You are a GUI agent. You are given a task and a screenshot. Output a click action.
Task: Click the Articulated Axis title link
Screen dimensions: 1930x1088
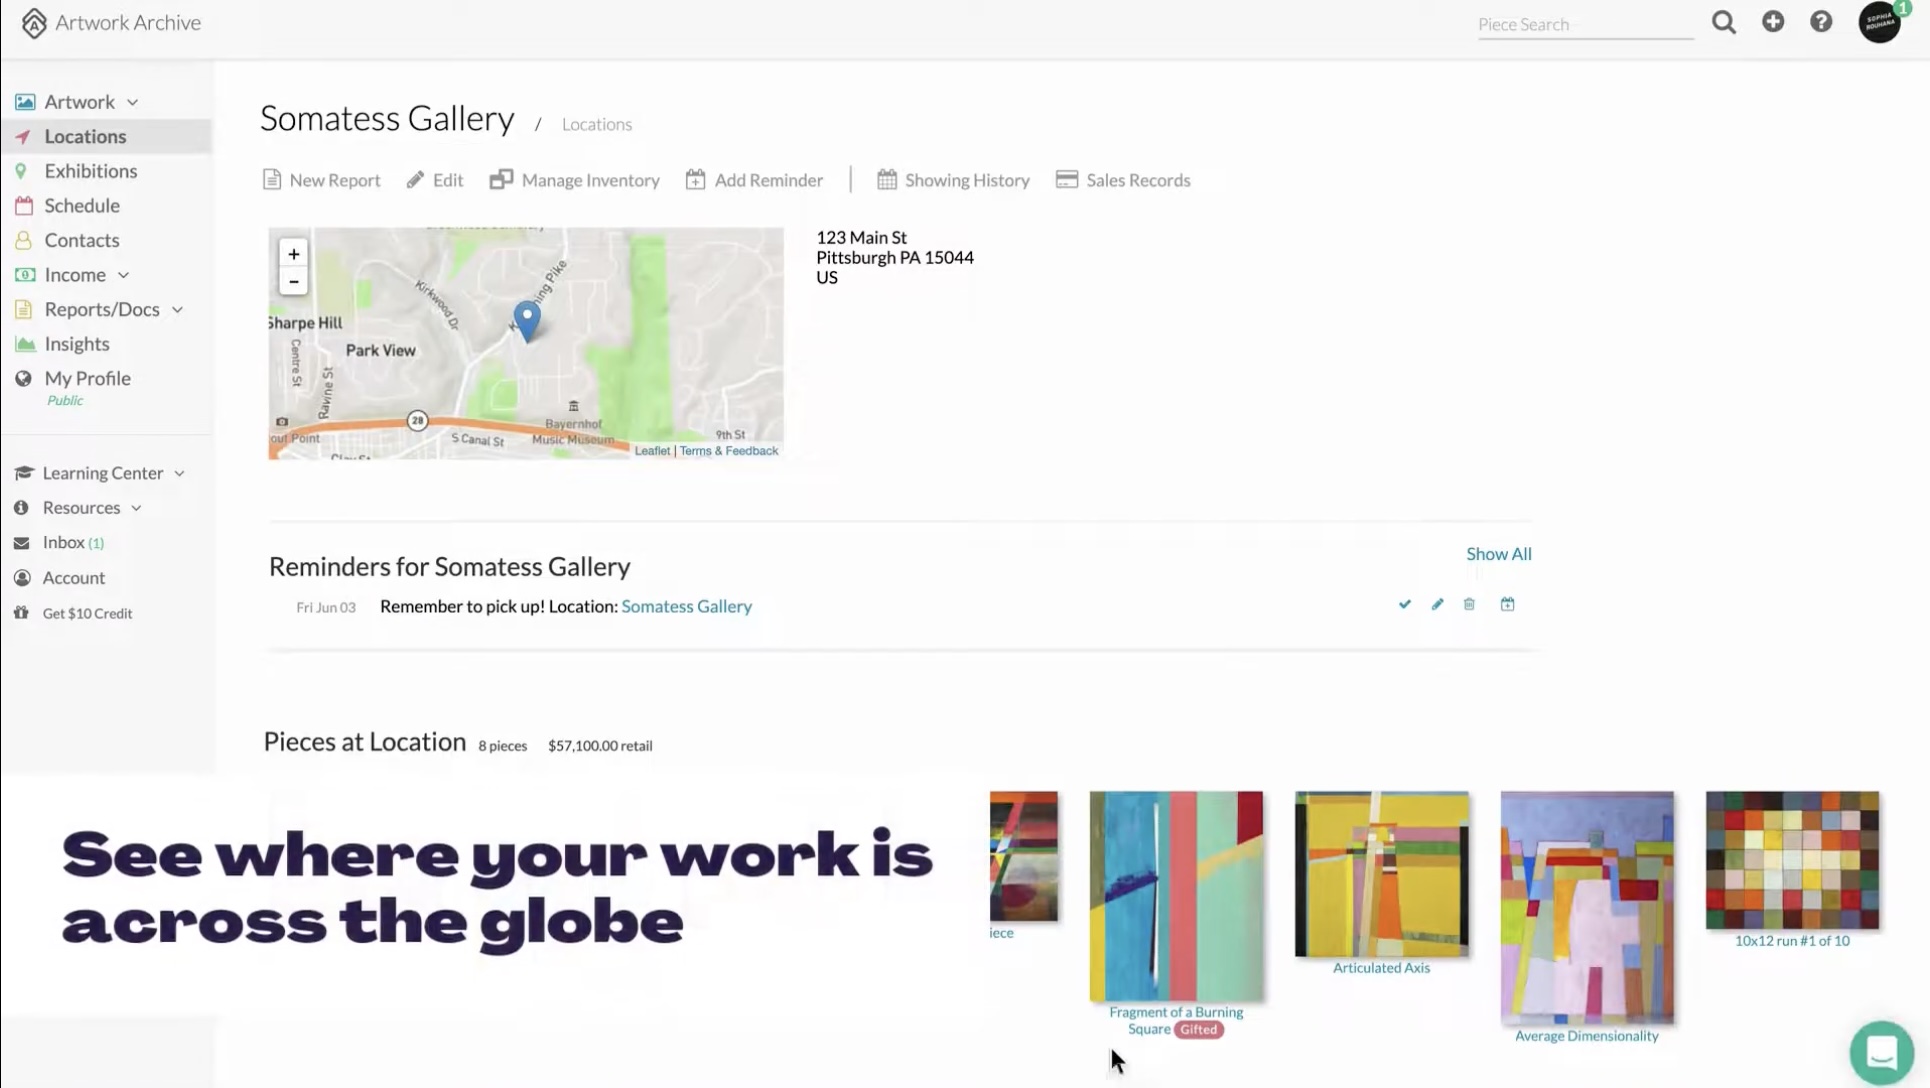pos(1382,968)
